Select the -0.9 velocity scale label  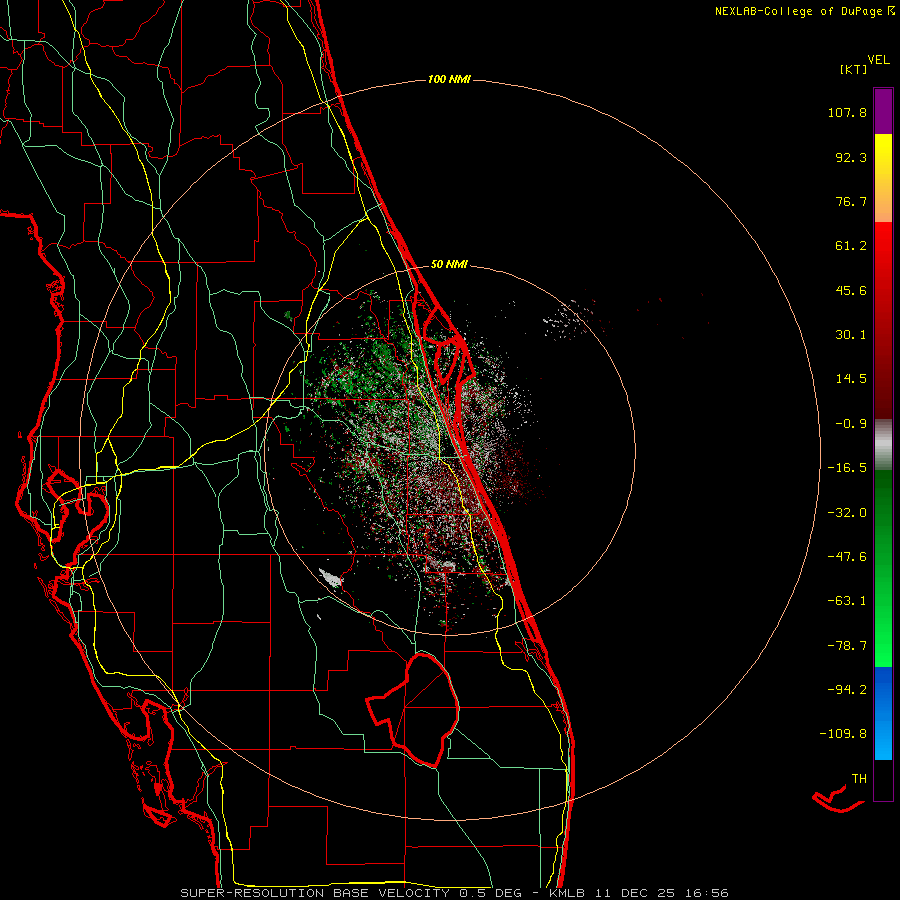point(851,423)
